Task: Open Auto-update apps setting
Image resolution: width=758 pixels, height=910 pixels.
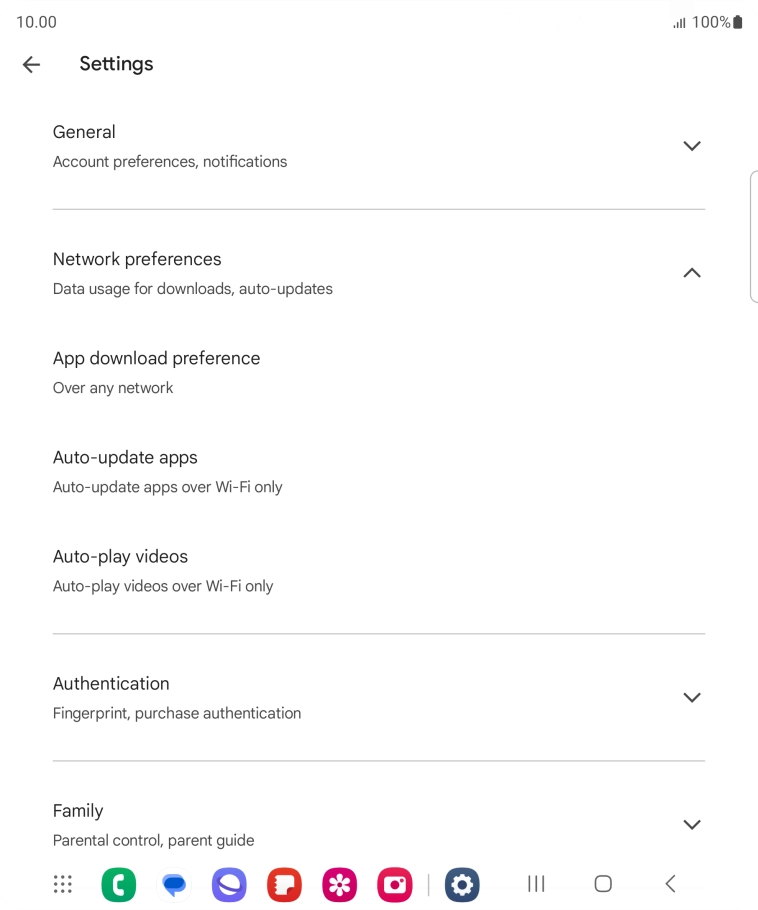Action: pyautogui.click(x=167, y=471)
